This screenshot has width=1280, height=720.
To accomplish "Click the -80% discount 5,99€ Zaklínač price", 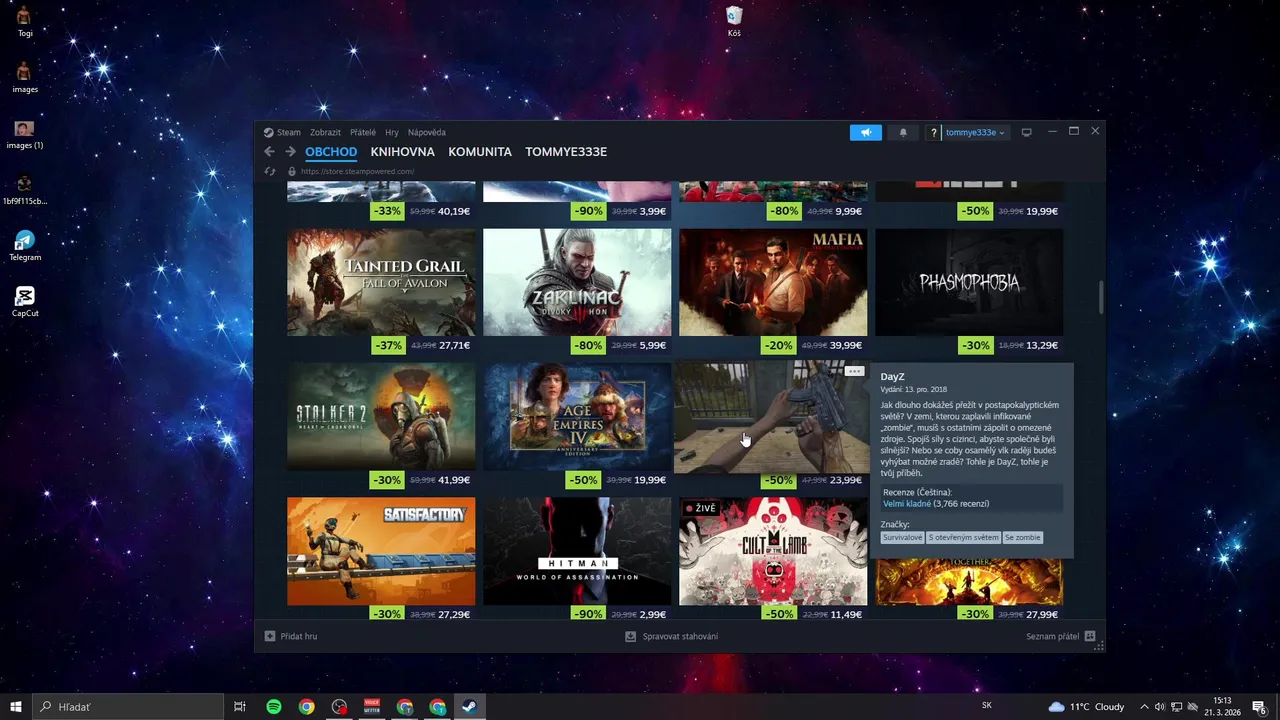I will (x=618, y=345).
